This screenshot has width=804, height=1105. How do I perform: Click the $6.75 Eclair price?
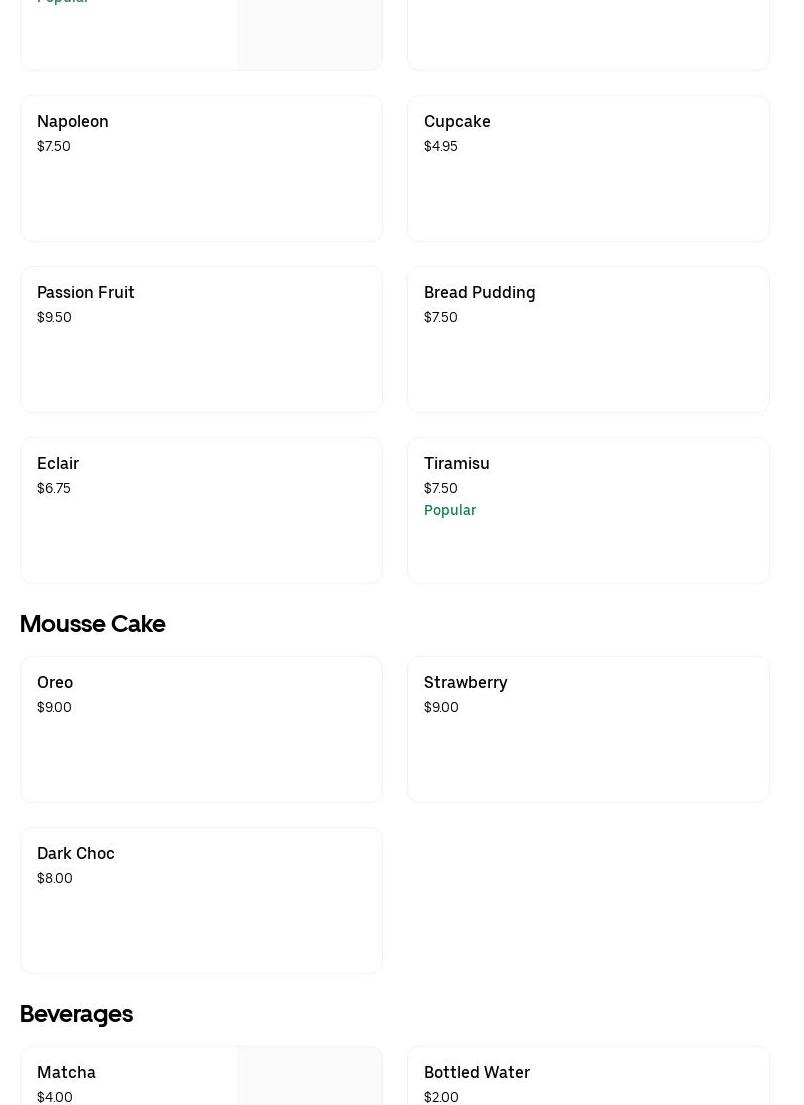[54, 488]
